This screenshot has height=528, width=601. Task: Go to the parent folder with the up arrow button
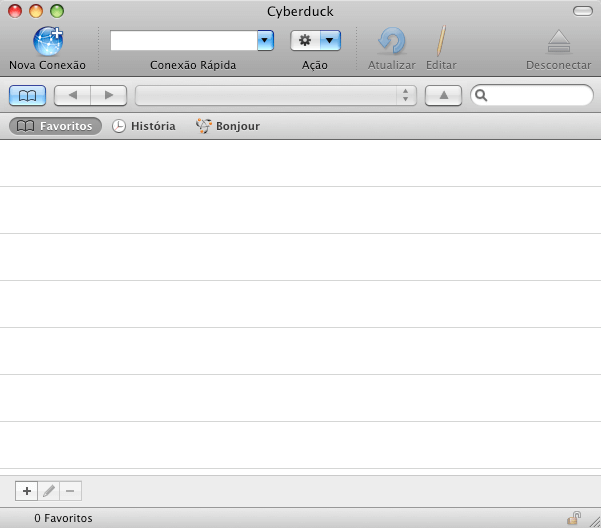pos(443,95)
